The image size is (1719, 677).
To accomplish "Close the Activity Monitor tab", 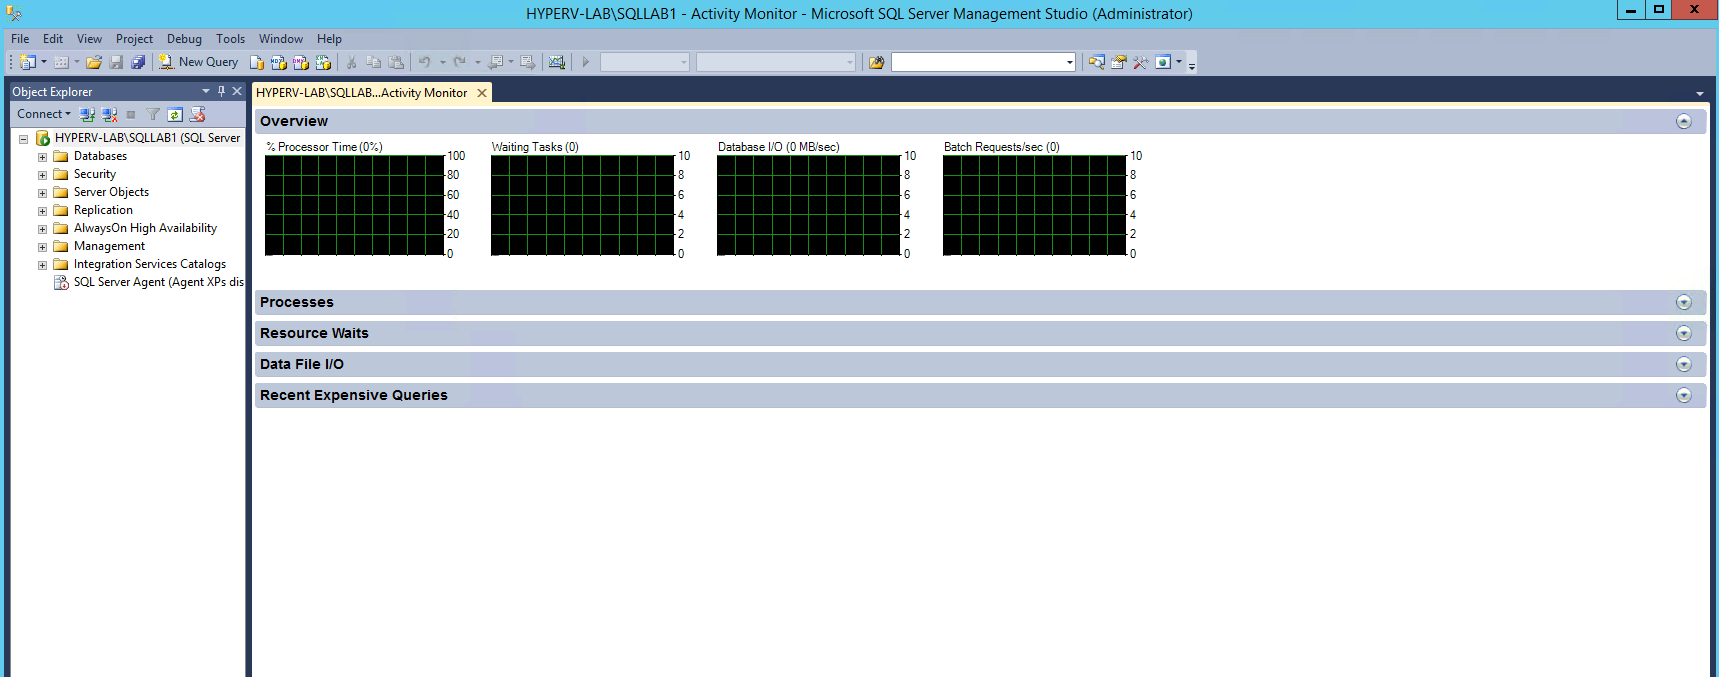I will 482,93.
